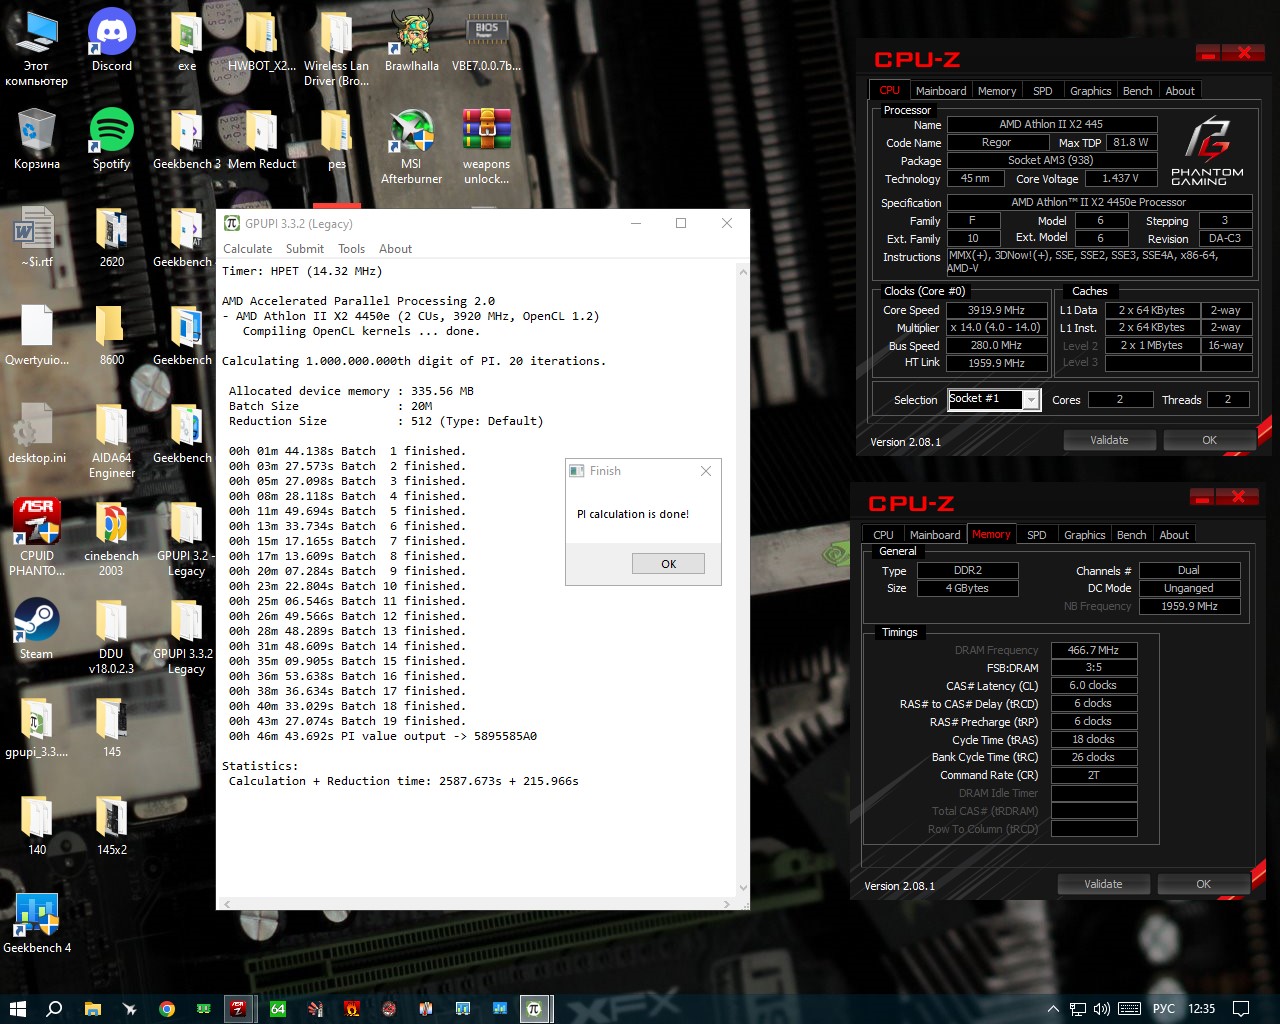Click the GPUPI pi icon in taskbar
The image size is (1280, 1024).
pos(534,1009)
